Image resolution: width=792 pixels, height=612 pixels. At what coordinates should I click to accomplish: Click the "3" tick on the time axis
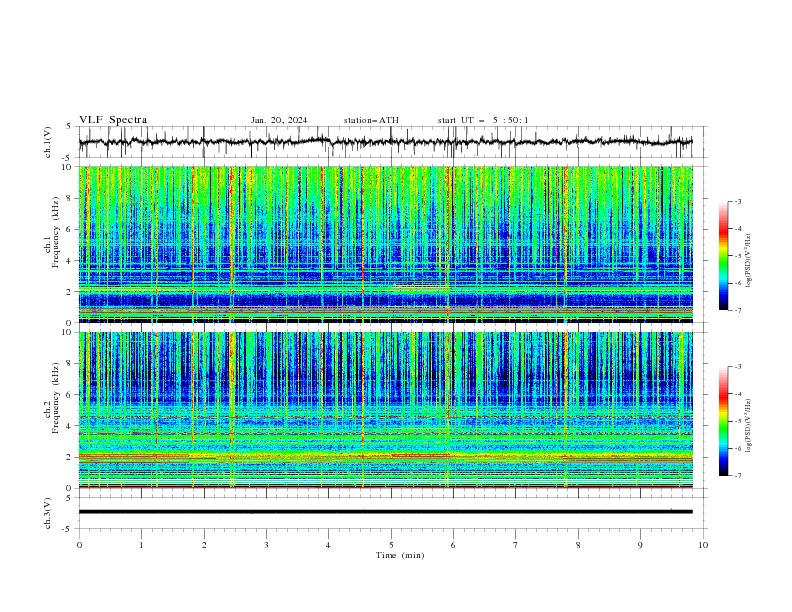[266, 545]
